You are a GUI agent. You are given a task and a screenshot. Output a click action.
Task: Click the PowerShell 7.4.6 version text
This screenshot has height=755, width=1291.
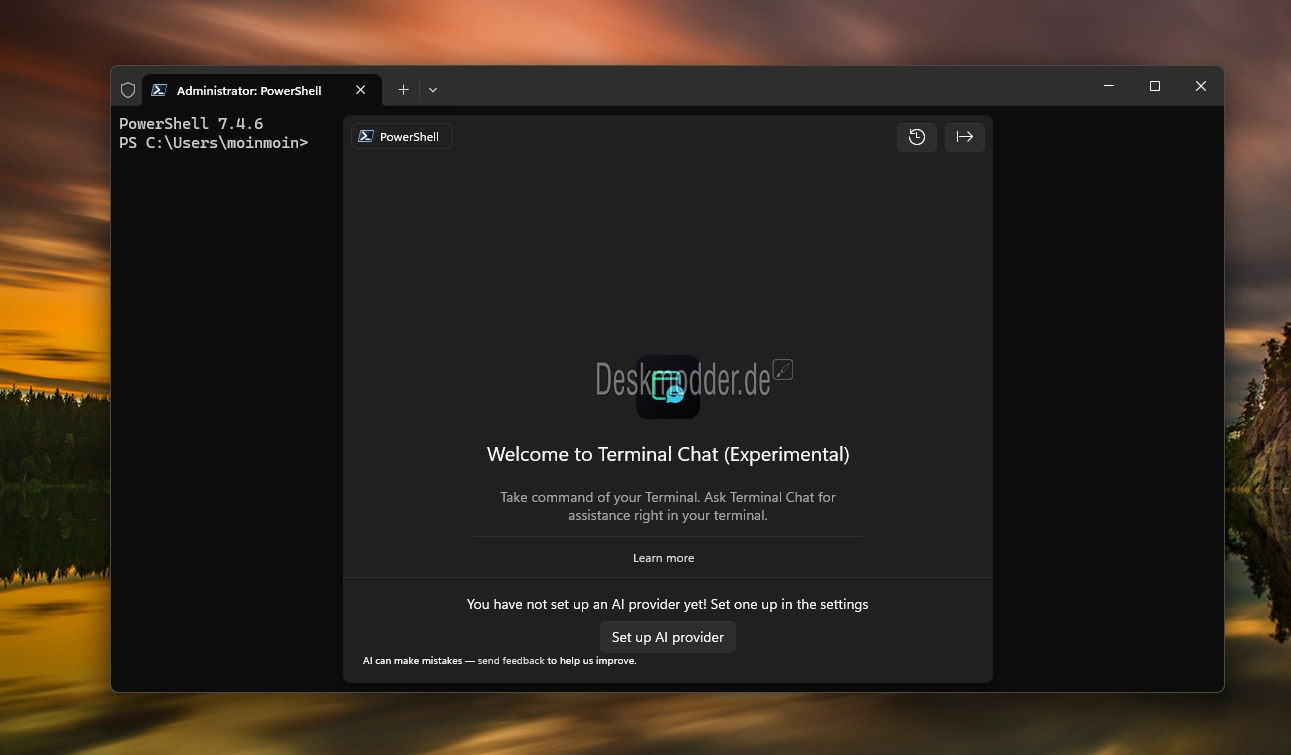click(191, 124)
